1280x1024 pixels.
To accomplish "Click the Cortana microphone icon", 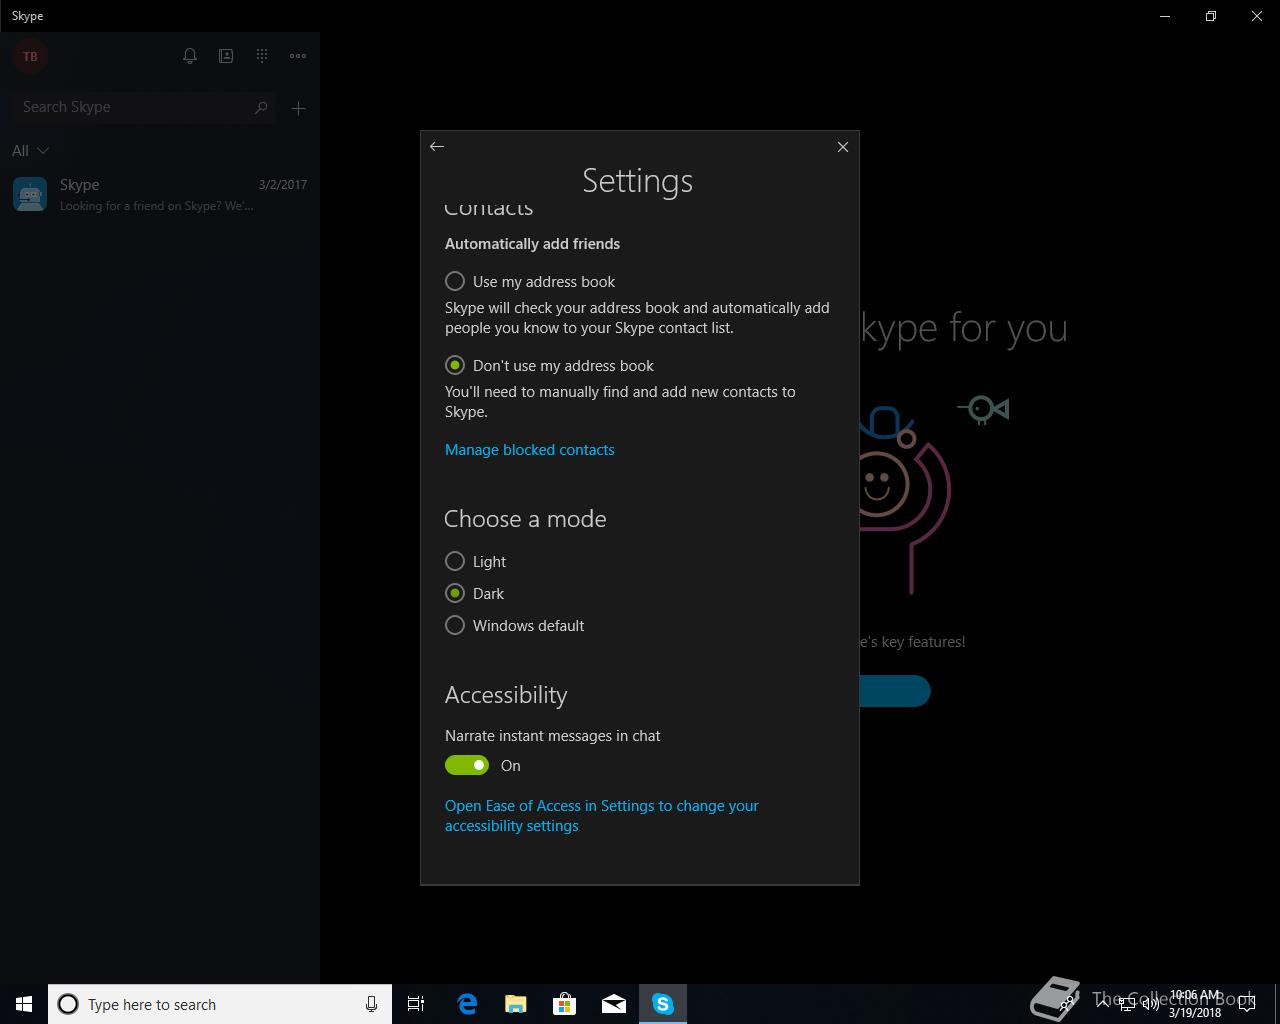I will [x=371, y=1004].
